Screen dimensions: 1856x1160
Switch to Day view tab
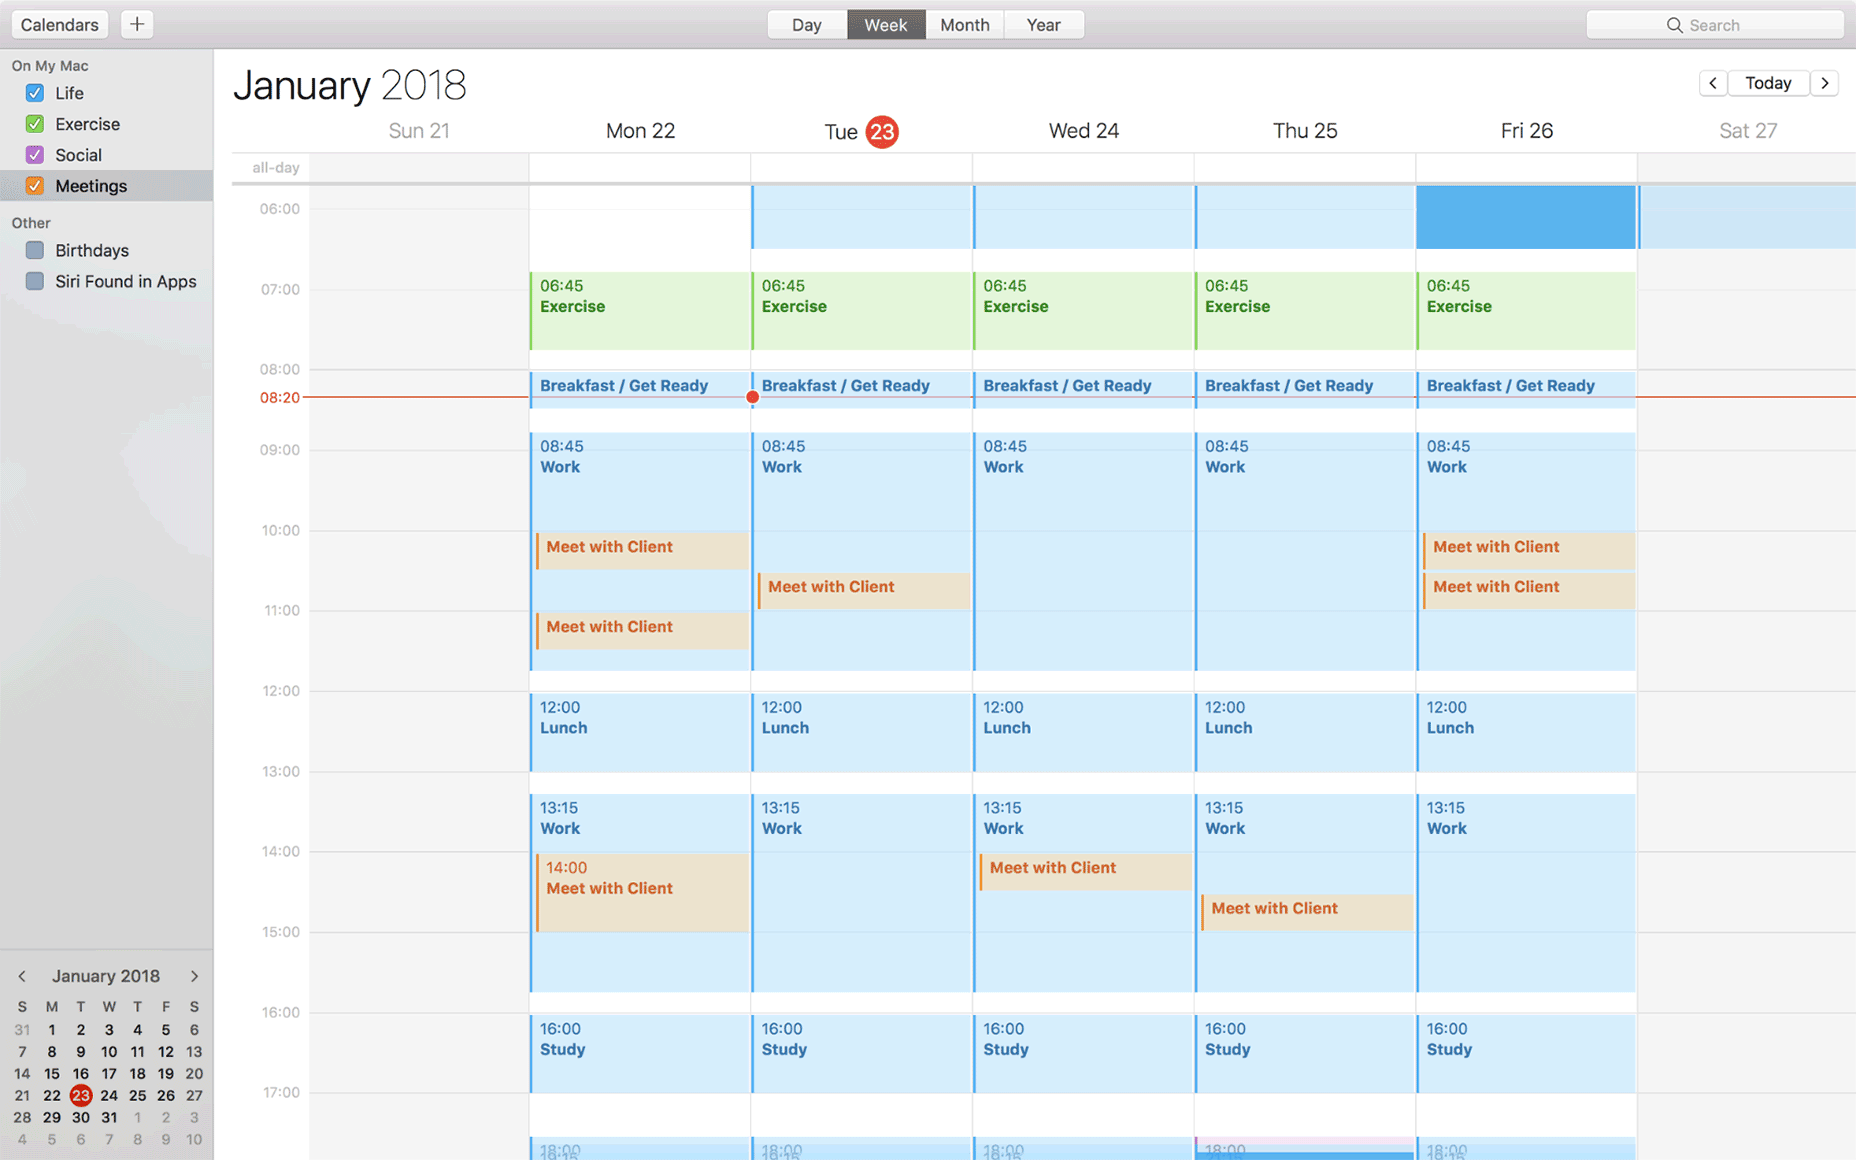(807, 25)
